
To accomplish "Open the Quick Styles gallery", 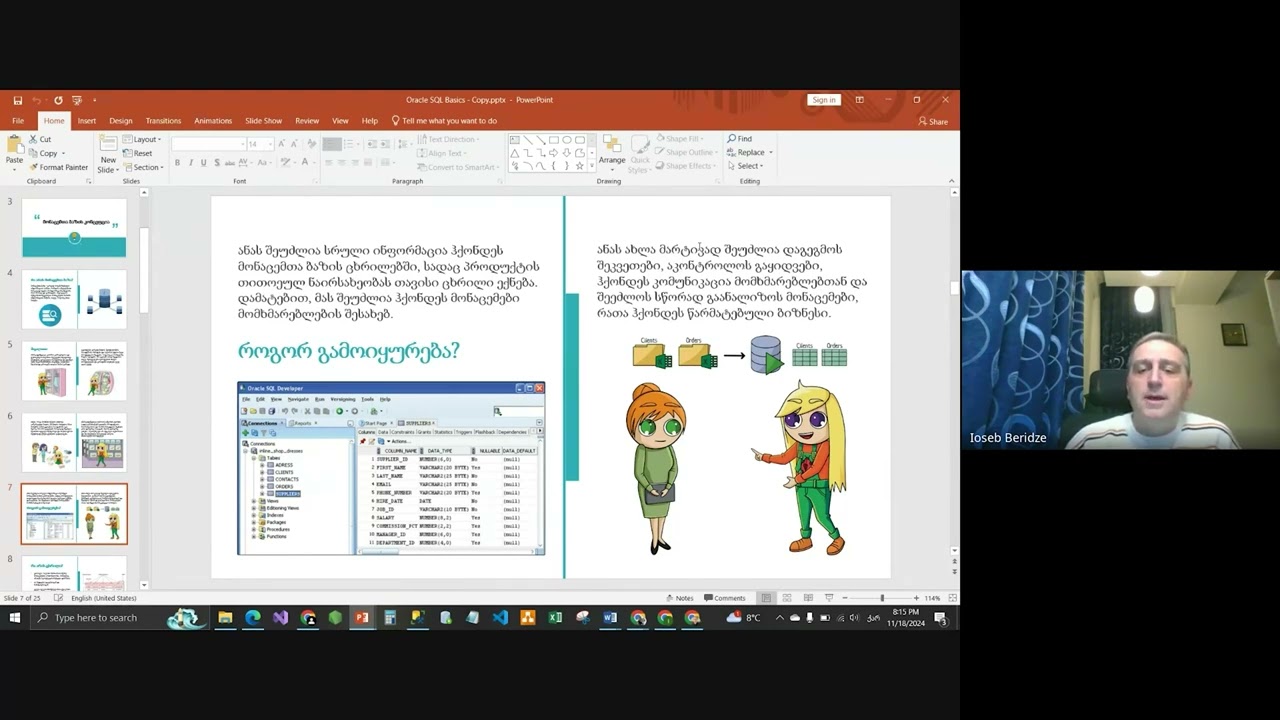I will [639, 152].
